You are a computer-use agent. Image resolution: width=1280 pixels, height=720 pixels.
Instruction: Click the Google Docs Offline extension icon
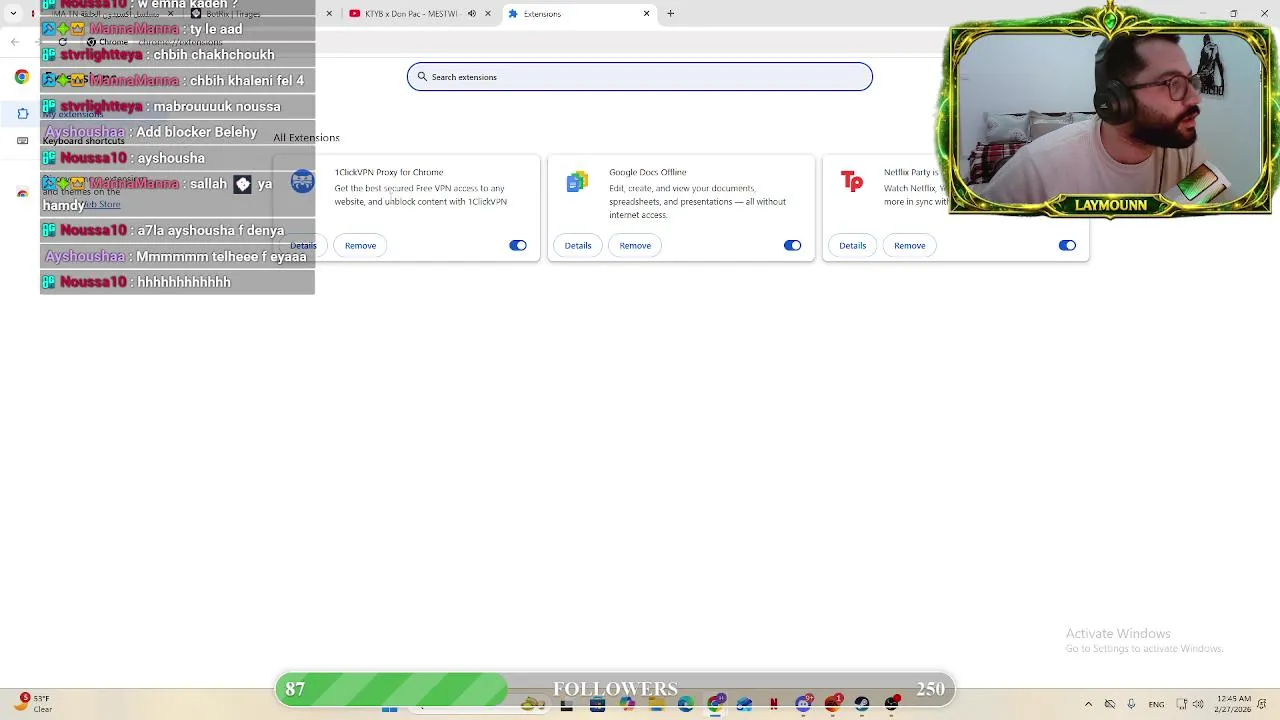[577, 181]
